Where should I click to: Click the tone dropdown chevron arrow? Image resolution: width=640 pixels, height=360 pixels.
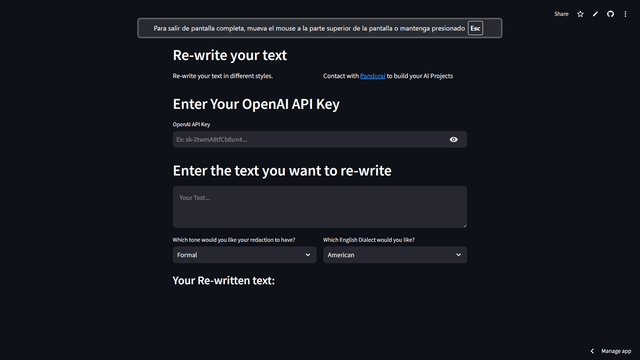[308, 255]
